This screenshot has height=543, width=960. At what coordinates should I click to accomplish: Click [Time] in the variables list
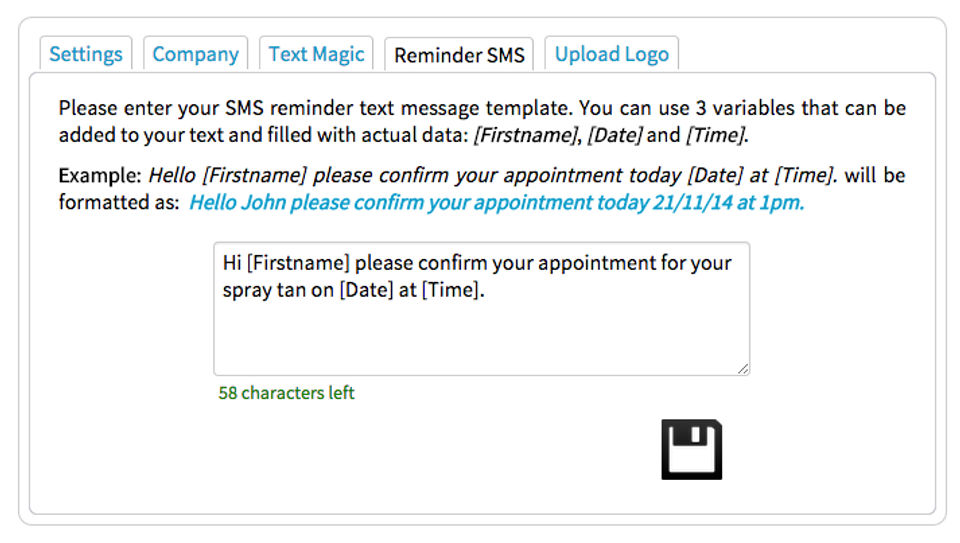pyautogui.click(x=715, y=135)
